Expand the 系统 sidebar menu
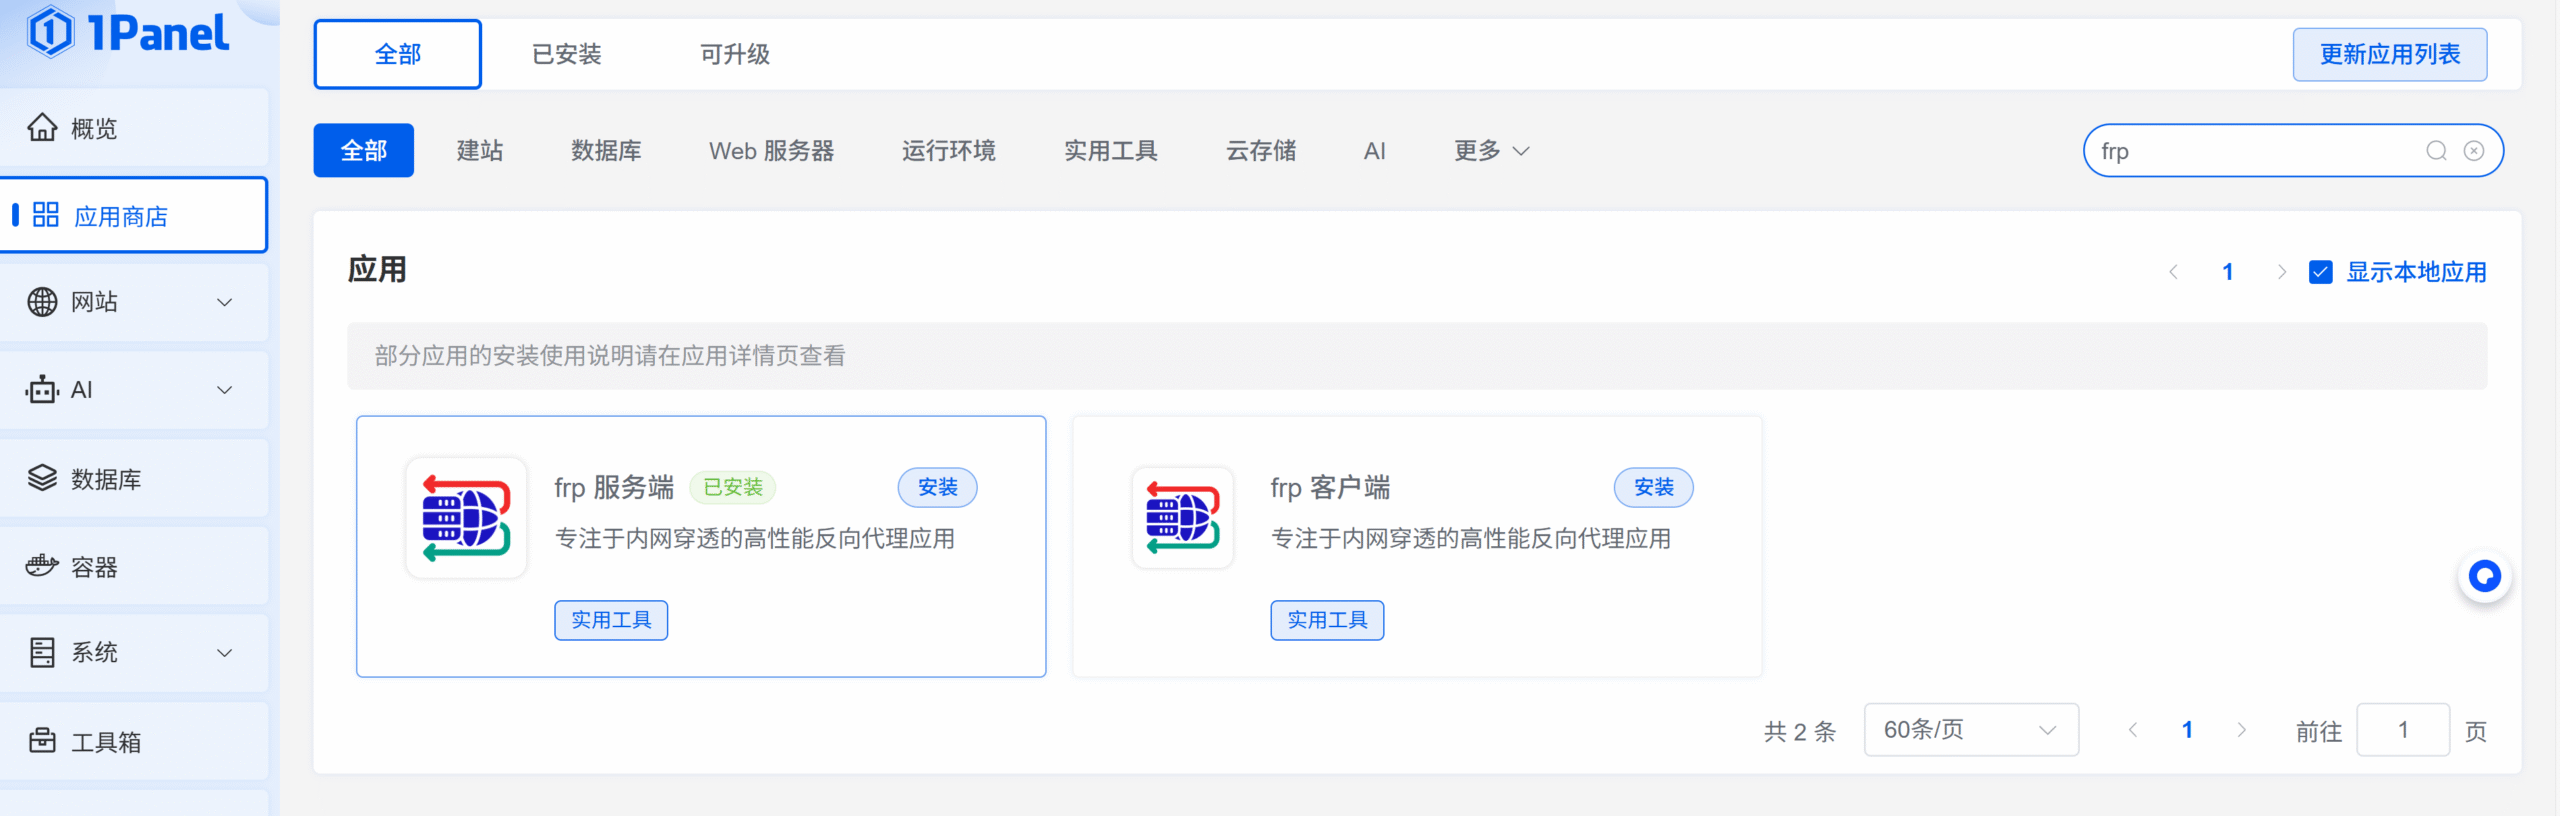 (225, 653)
